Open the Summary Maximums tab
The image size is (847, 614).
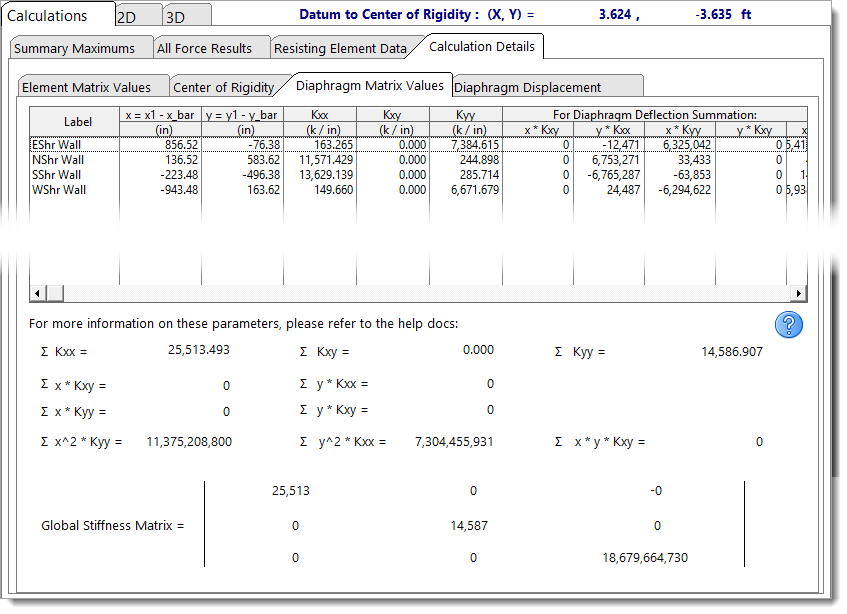80,48
